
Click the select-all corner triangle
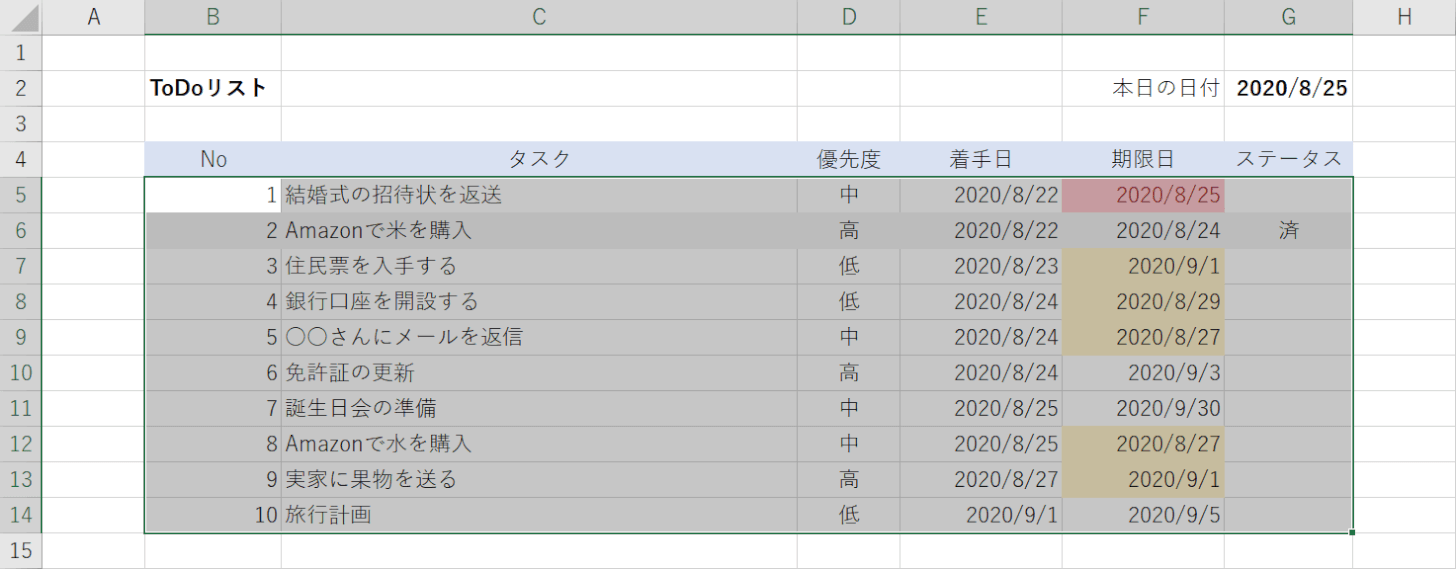pyautogui.click(x=21, y=17)
